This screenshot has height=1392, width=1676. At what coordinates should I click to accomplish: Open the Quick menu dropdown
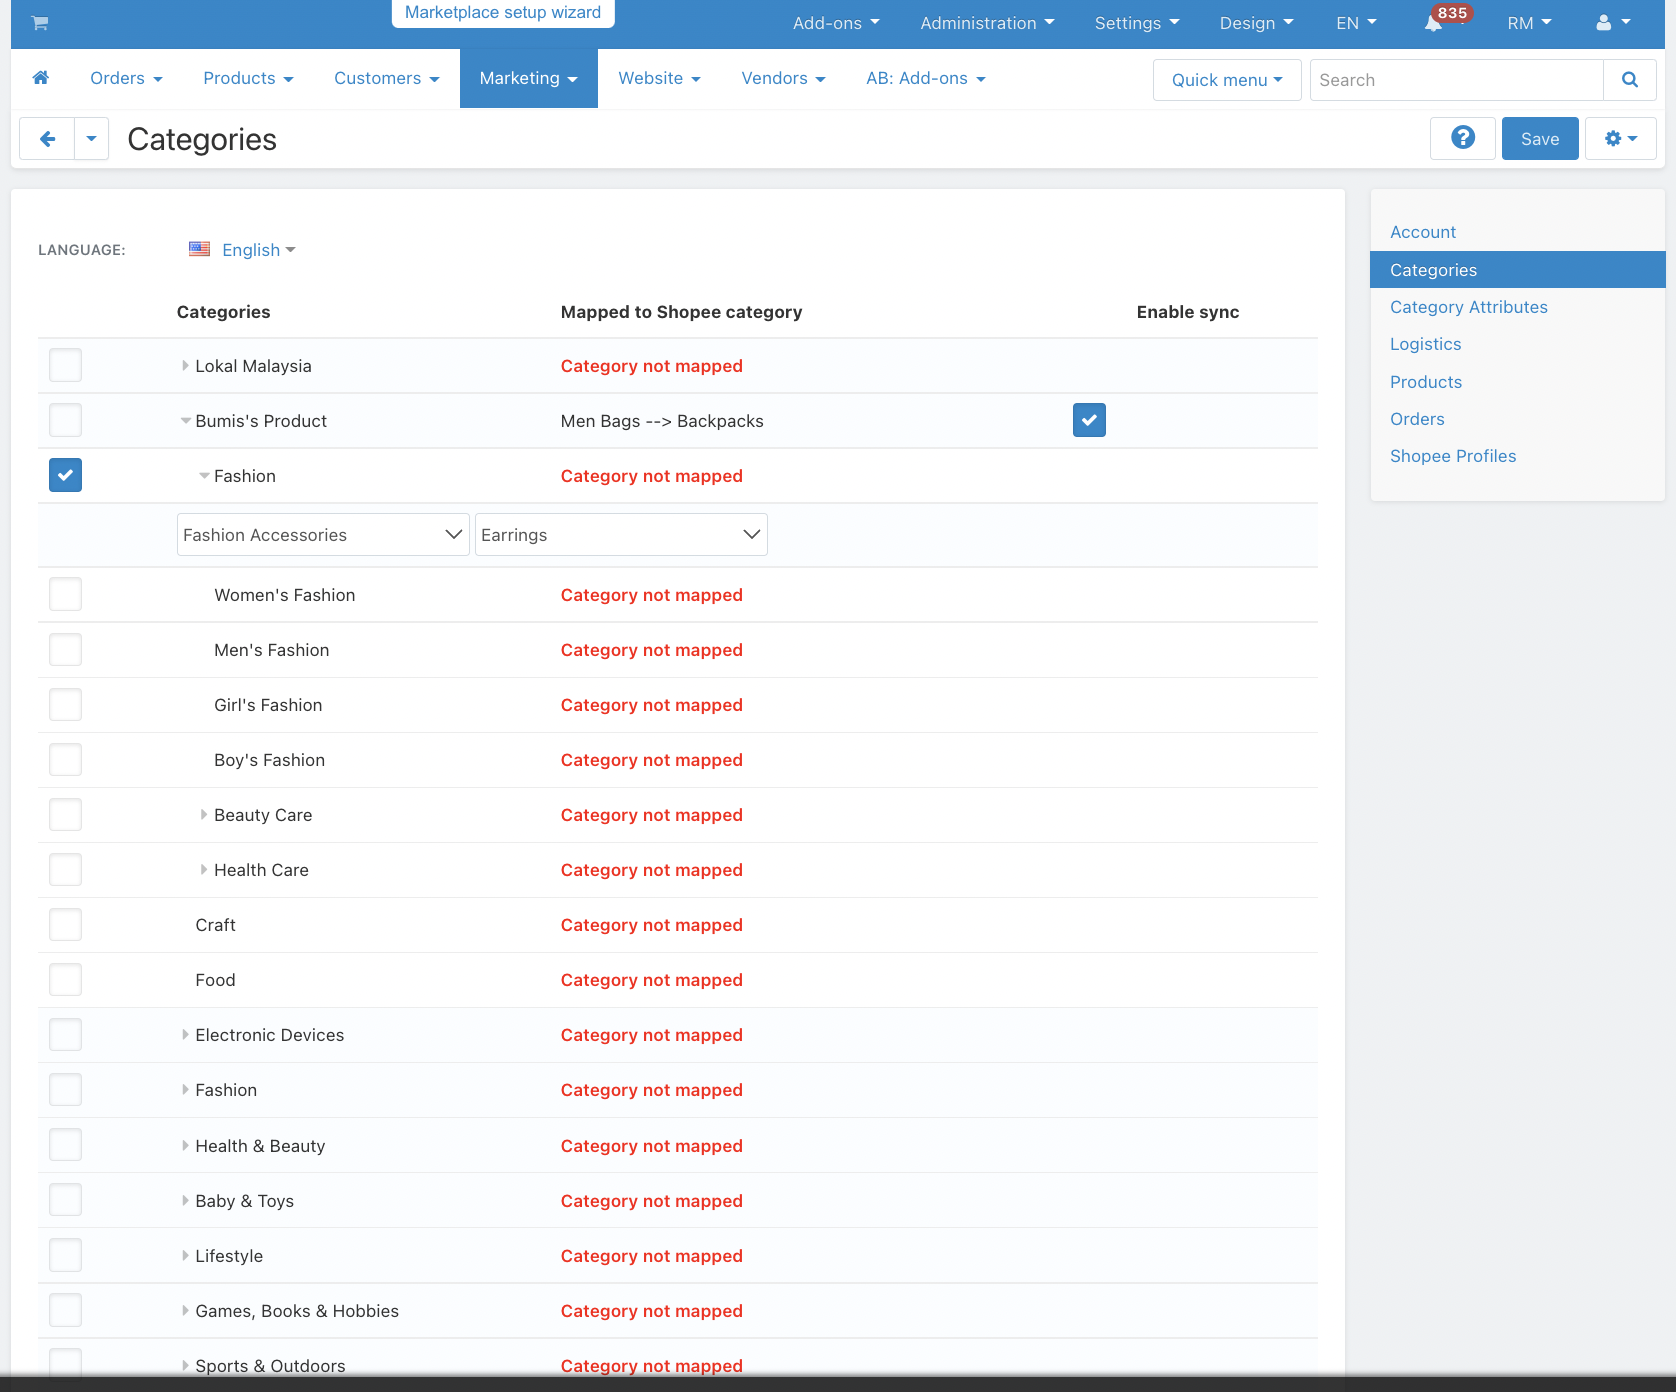point(1227,80)
